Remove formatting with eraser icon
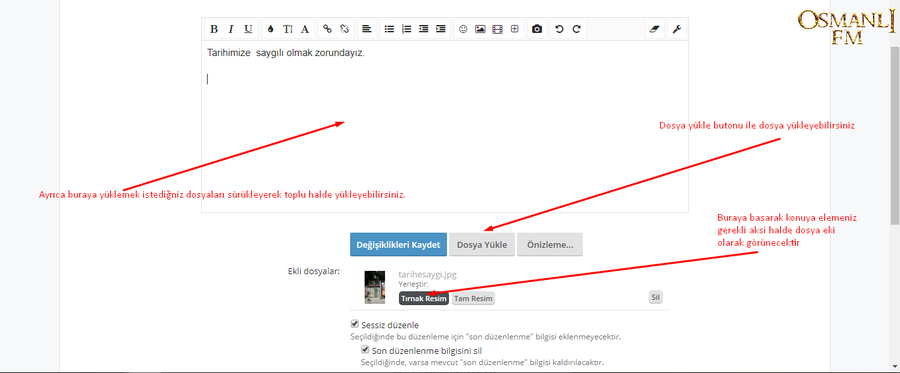Image resolution: width=900 pixels, height=373 pixels. click(654, 29)
